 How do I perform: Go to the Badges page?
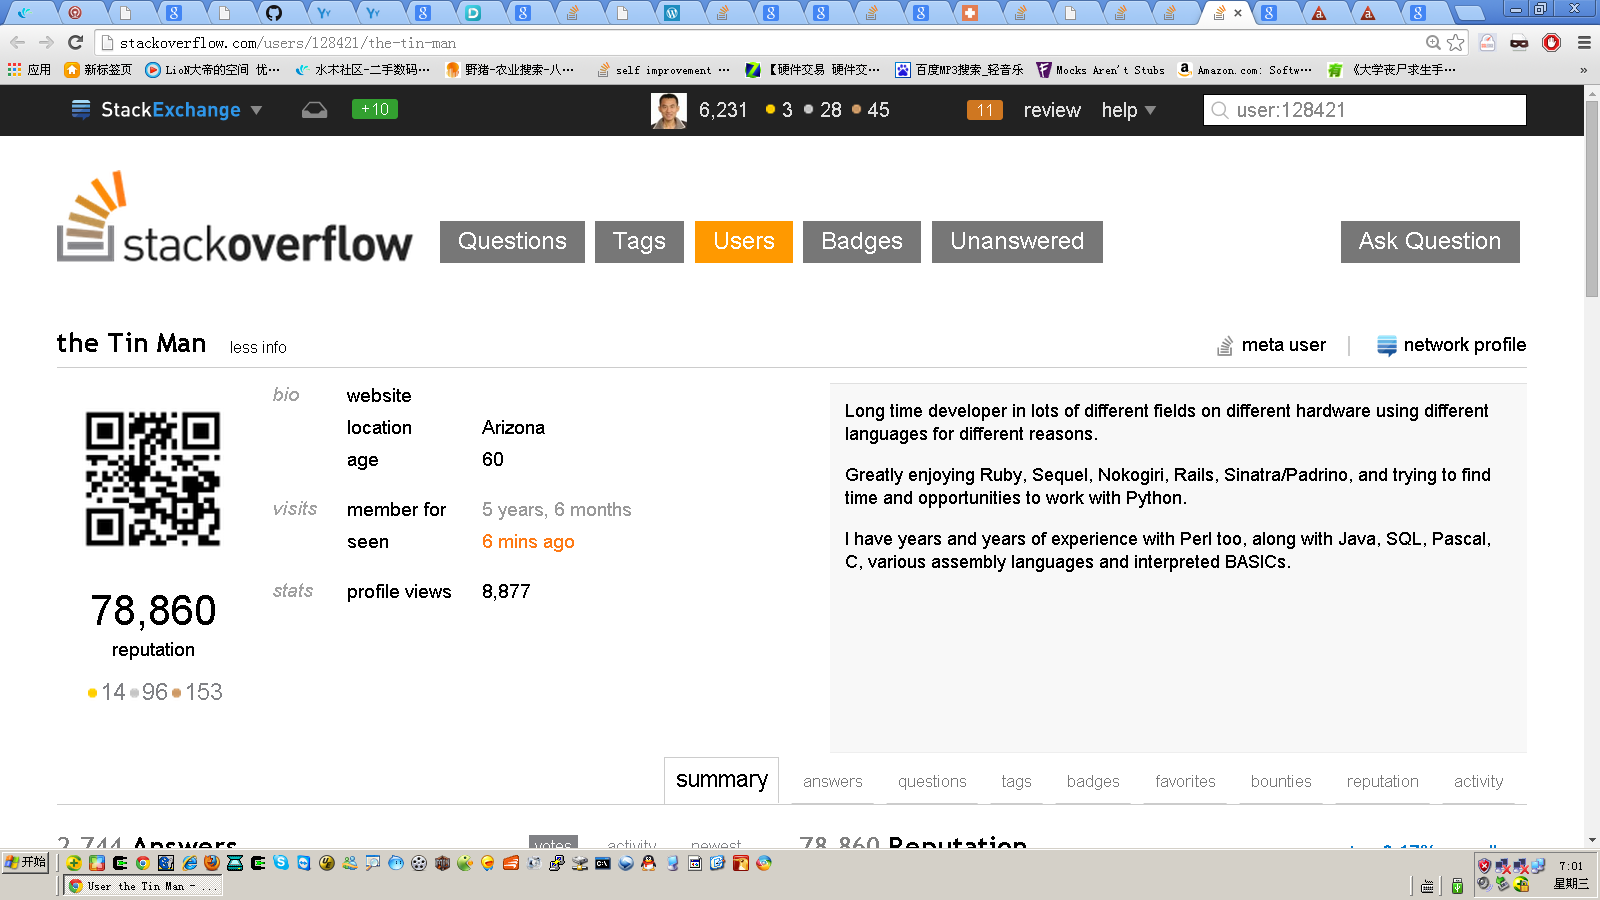click(x=861, y=242)
